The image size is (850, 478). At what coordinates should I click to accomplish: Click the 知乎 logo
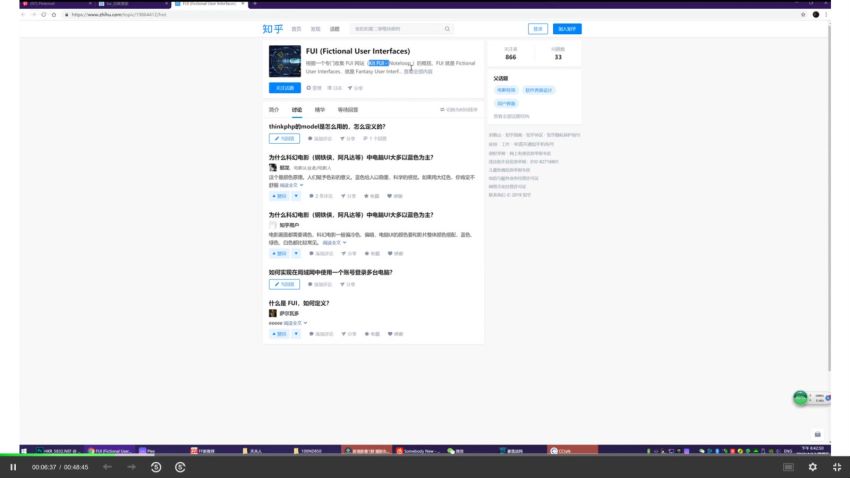tap(273, 29)
